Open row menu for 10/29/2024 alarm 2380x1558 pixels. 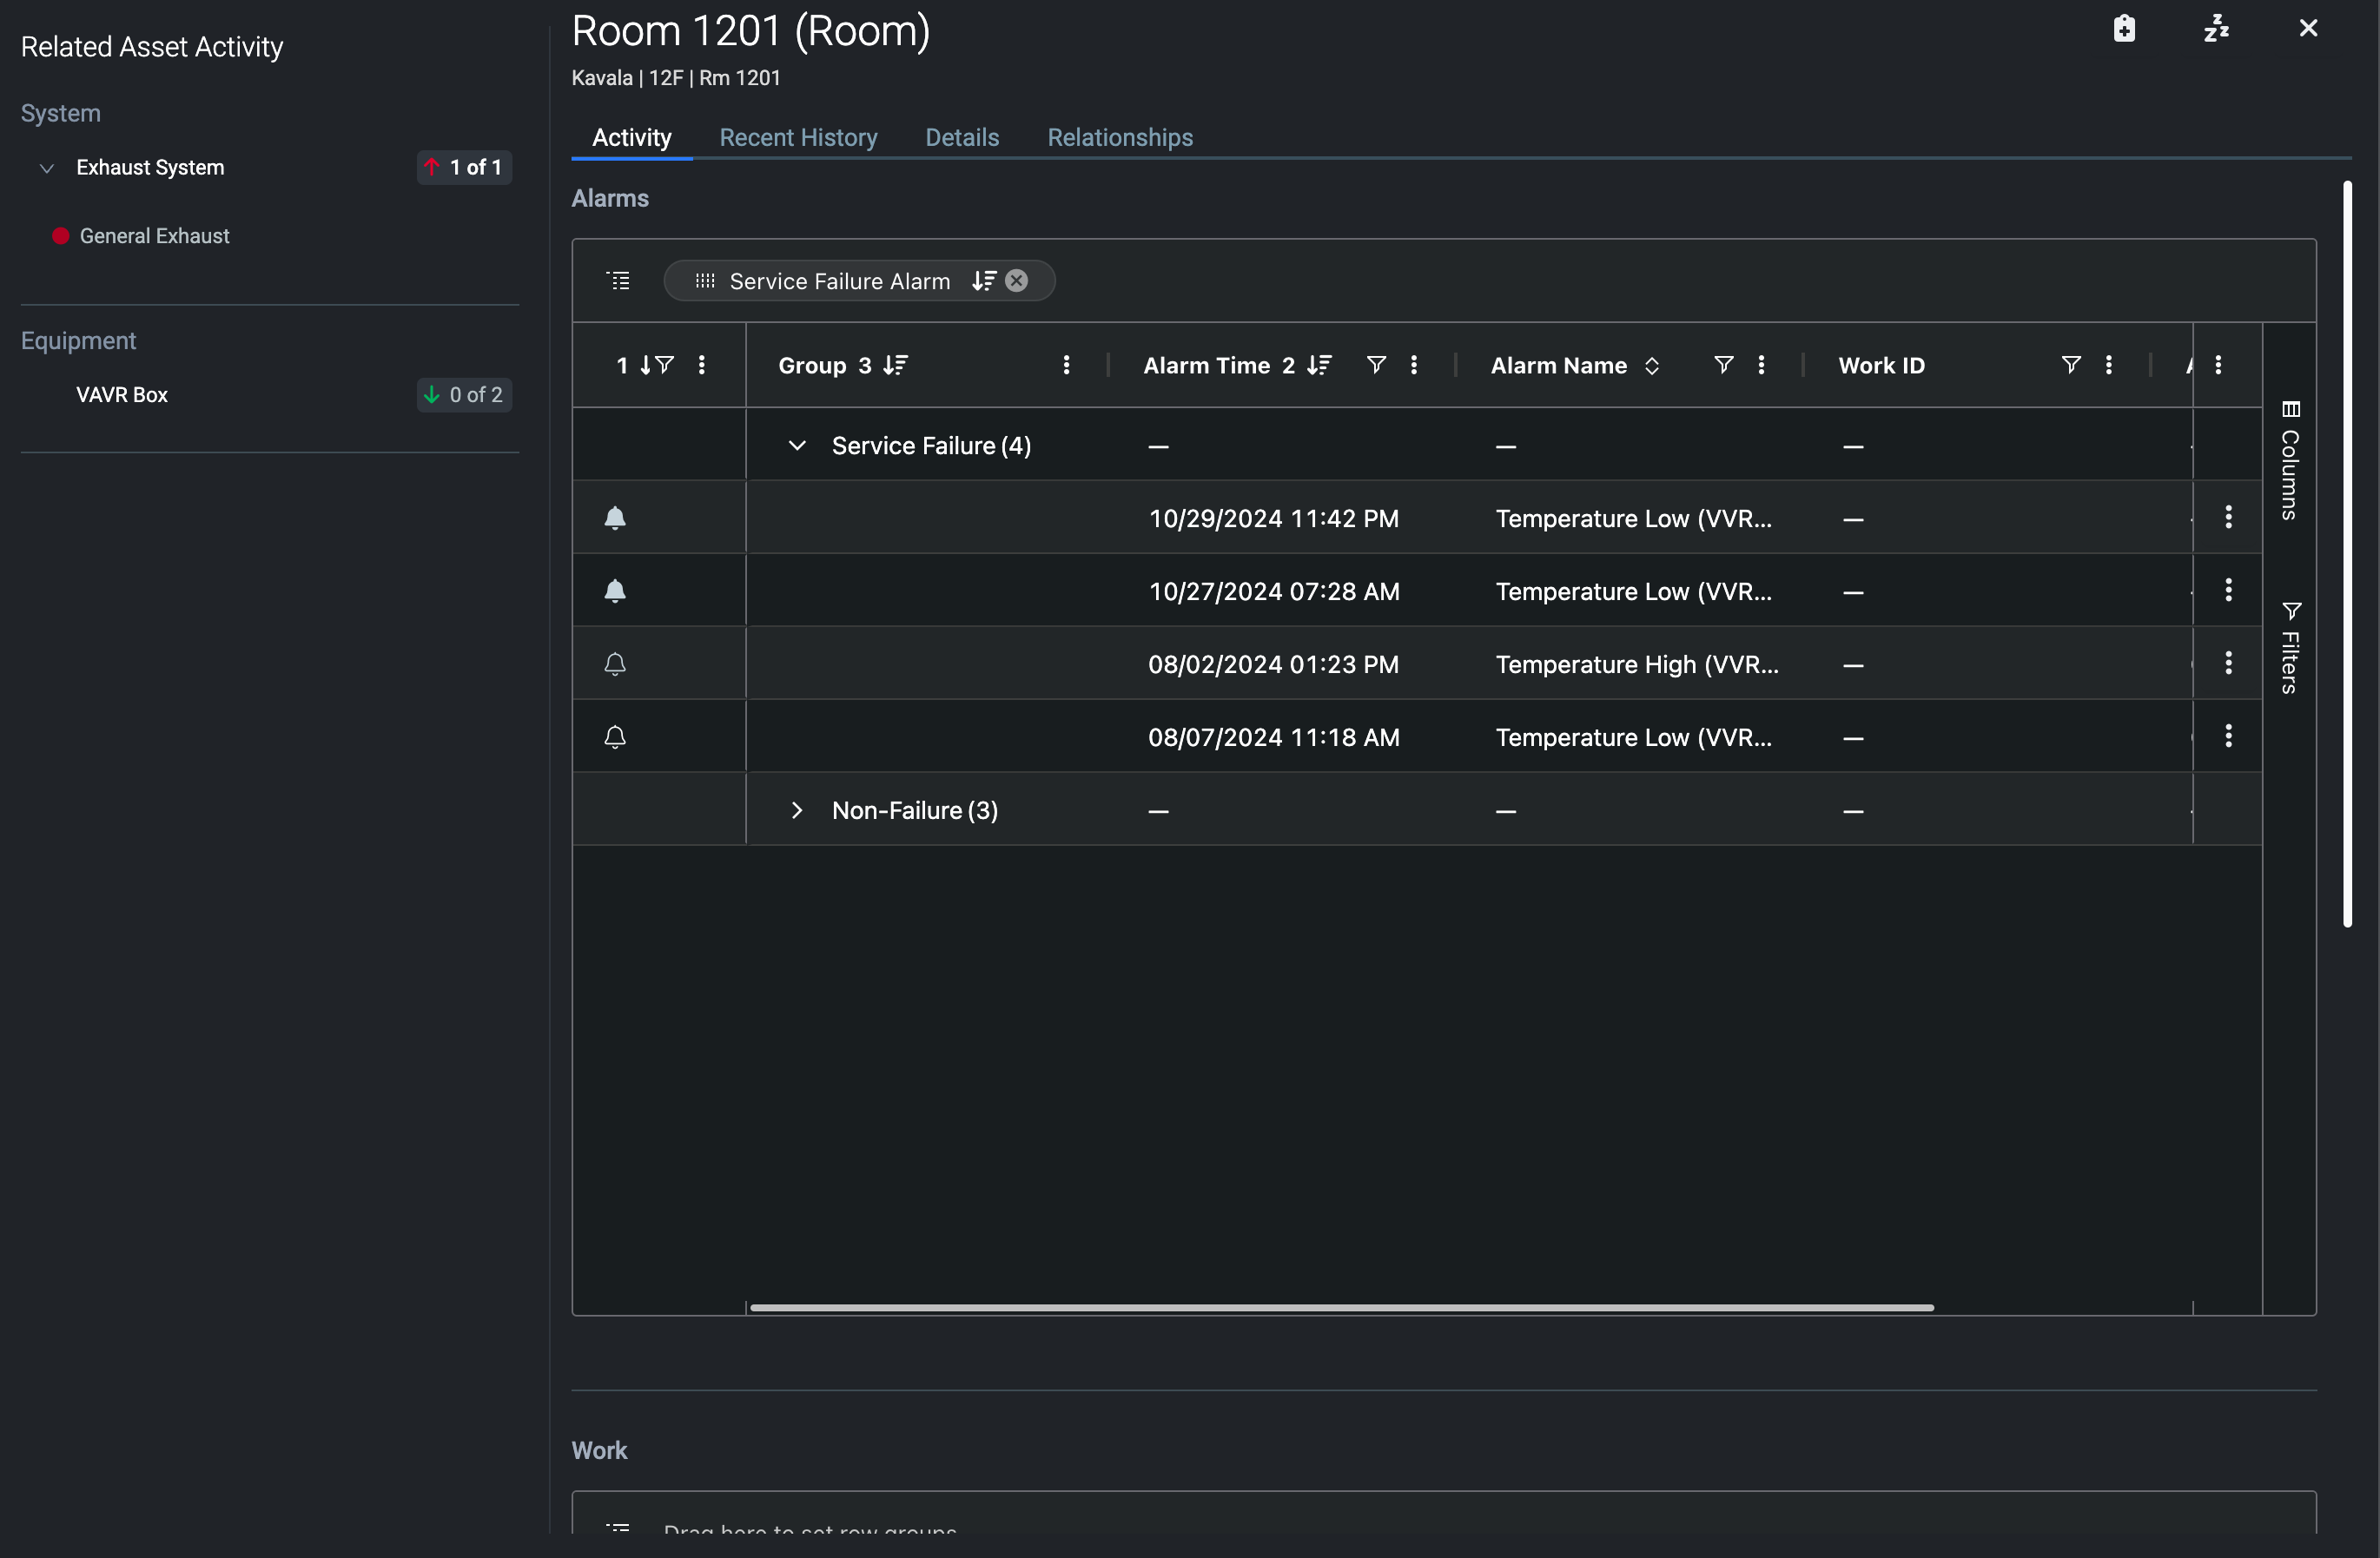[2228, 517]
